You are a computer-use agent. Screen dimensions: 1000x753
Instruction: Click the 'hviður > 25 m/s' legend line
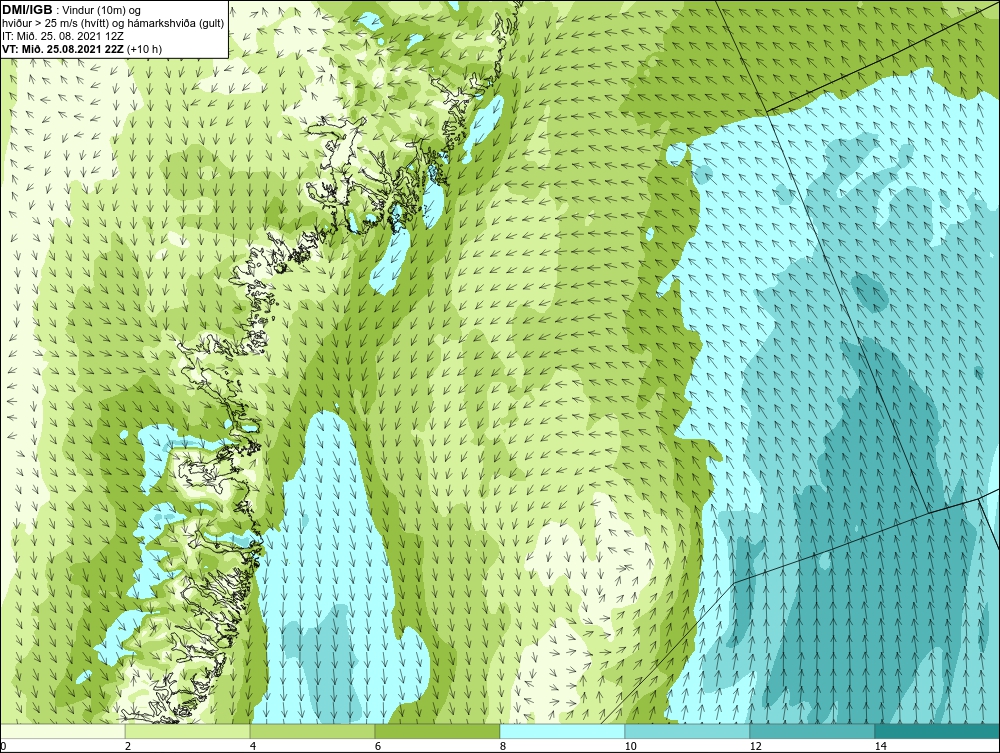tap(113, 23)
